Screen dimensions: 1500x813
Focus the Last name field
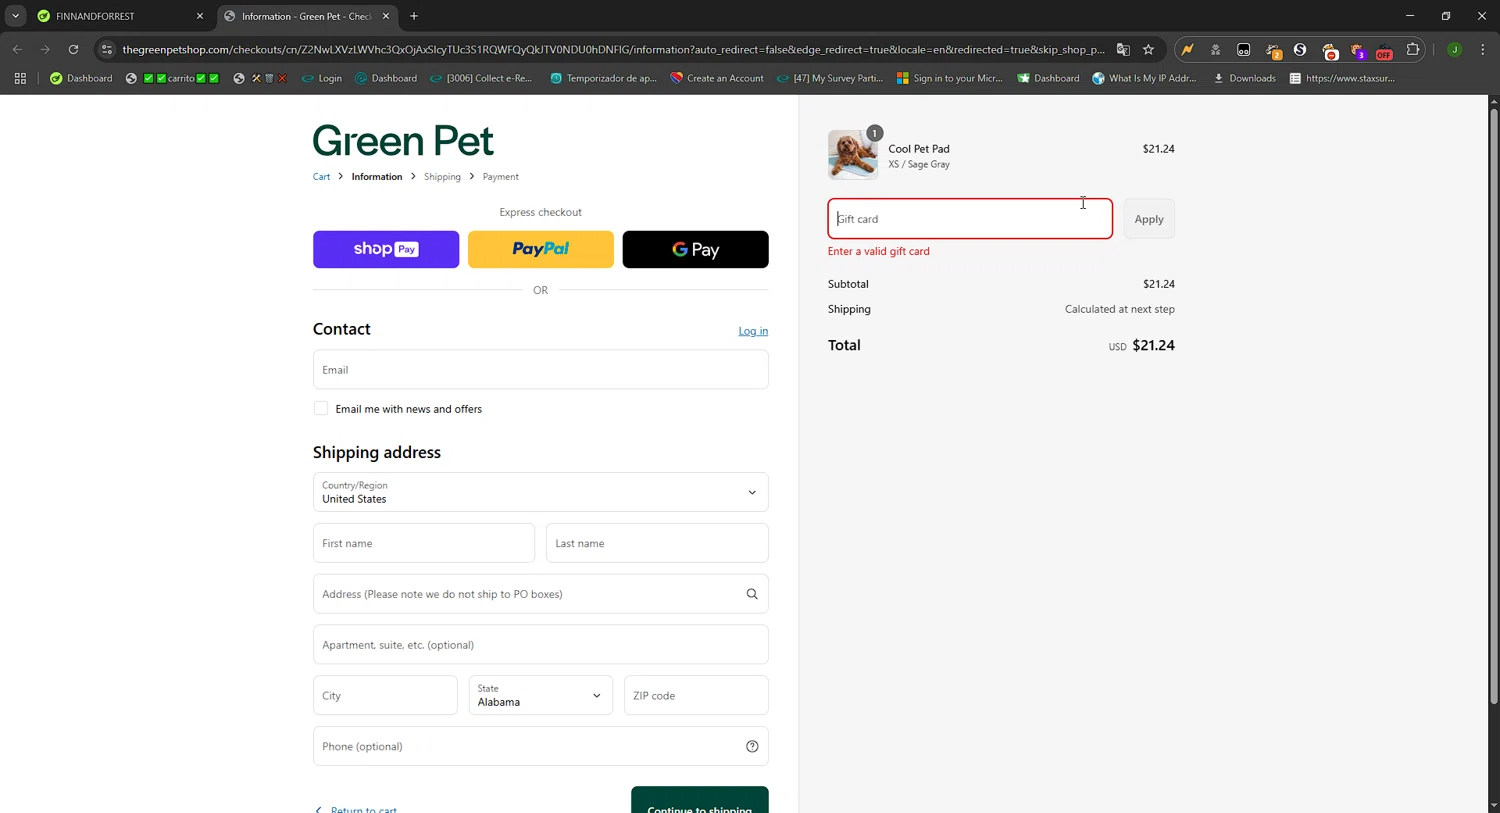coord(657,543)
